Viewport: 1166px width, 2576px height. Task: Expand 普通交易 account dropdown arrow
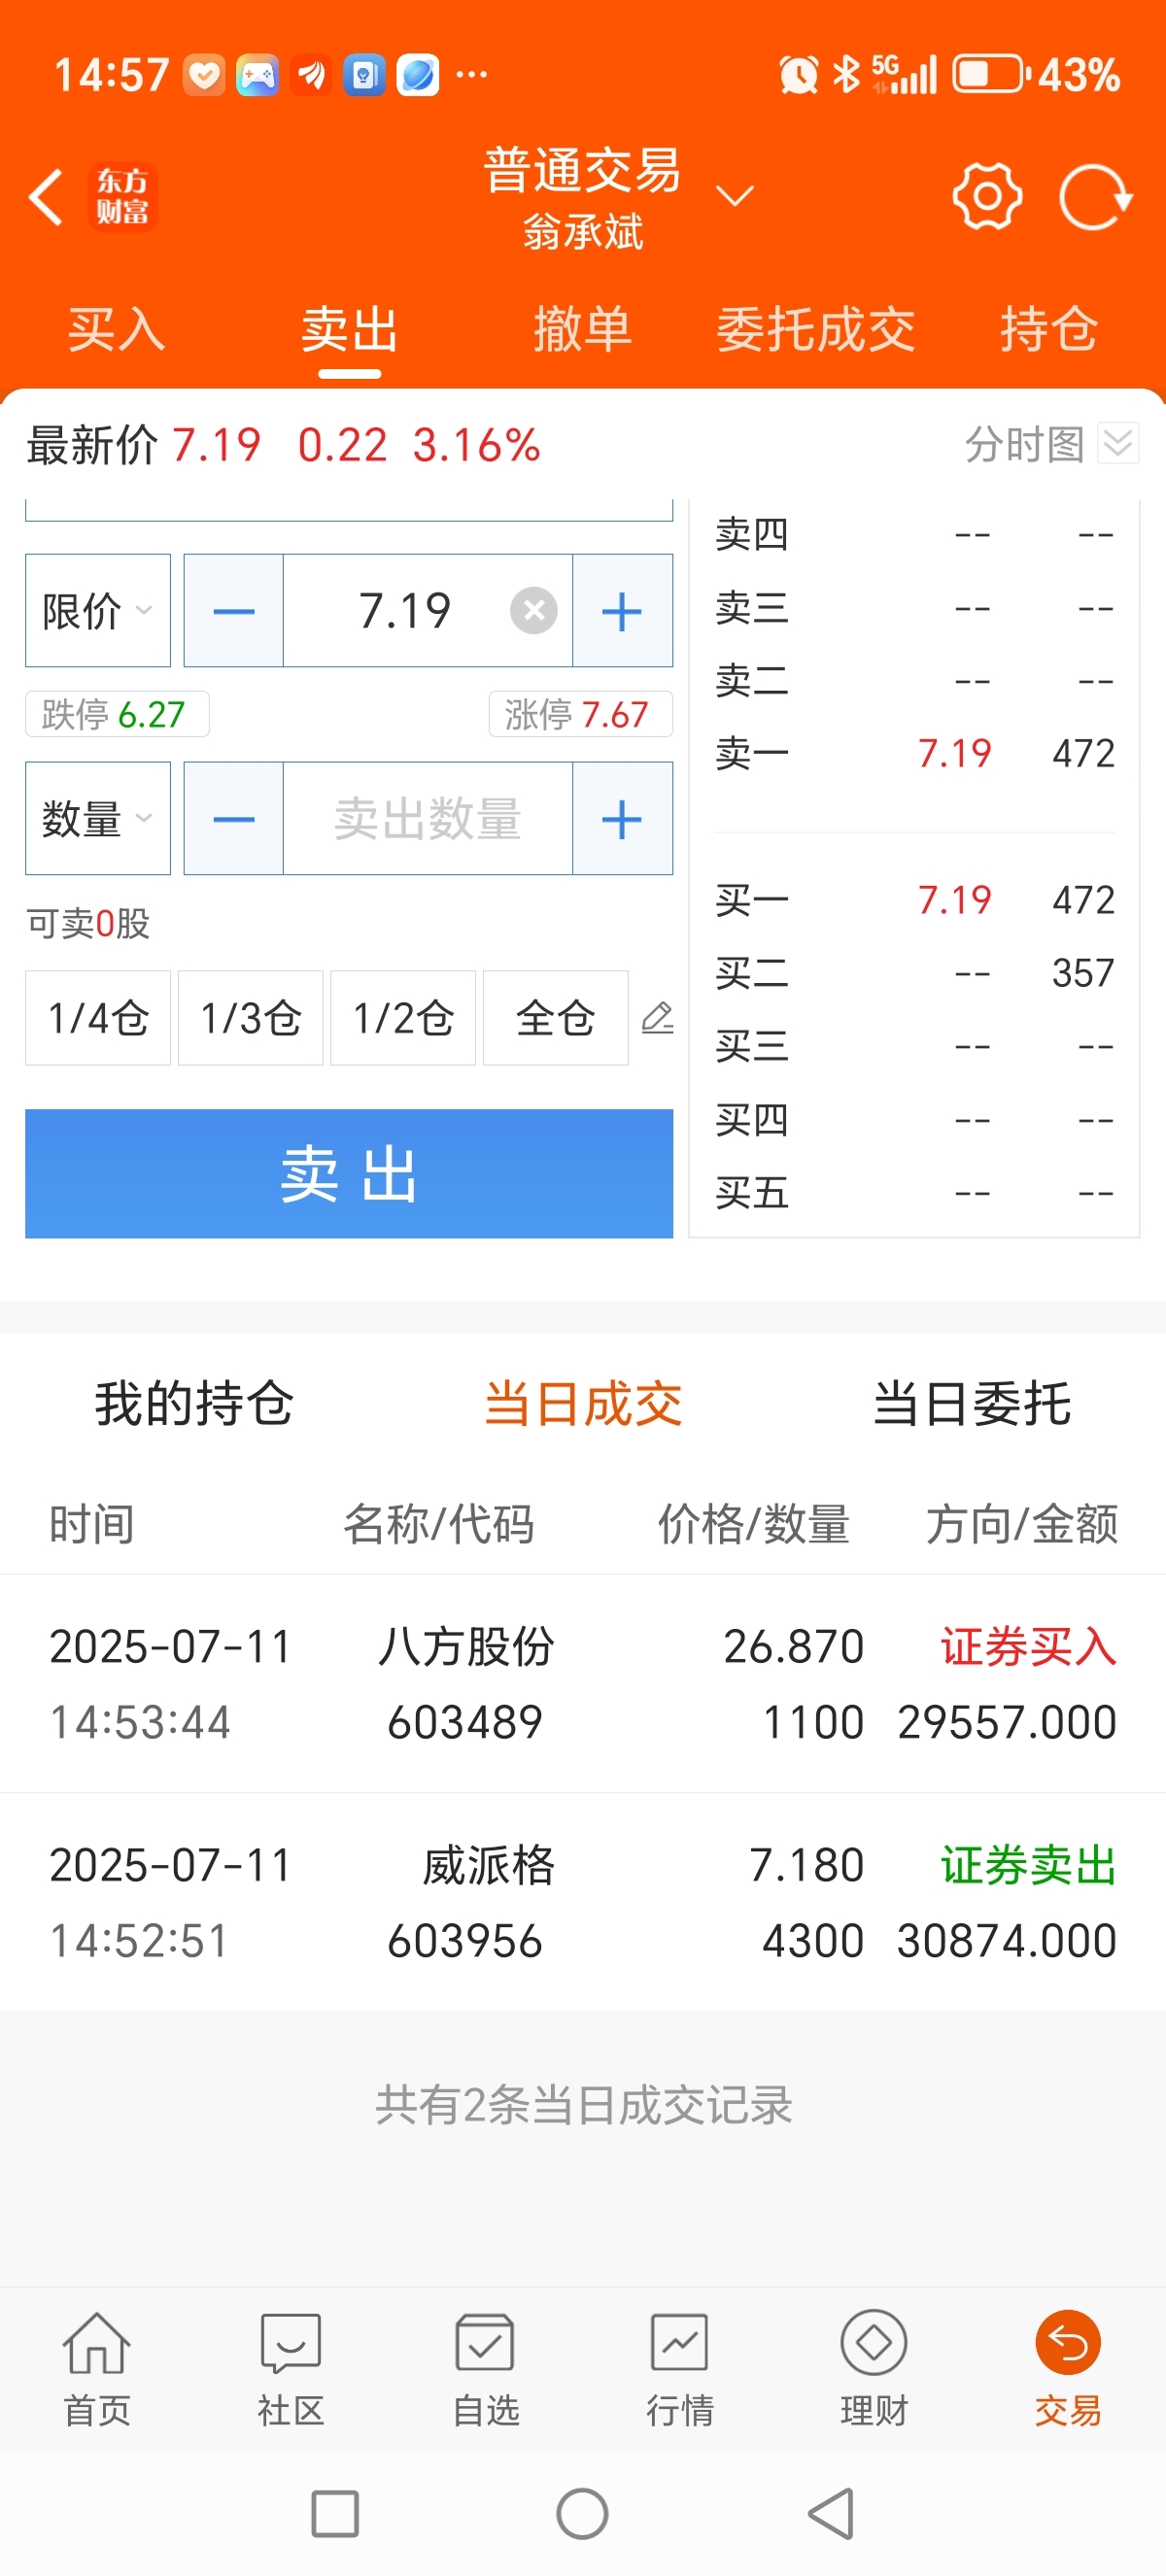click(735, 195)
